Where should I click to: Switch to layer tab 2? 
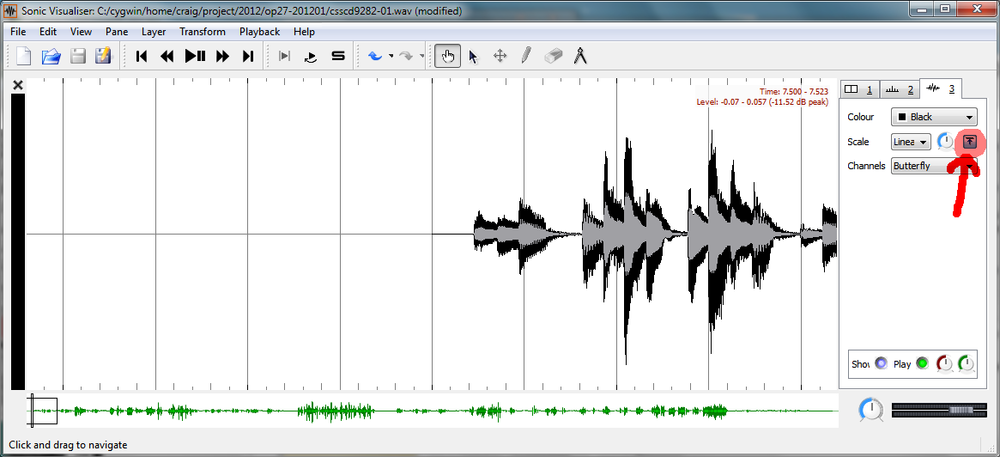898,90
